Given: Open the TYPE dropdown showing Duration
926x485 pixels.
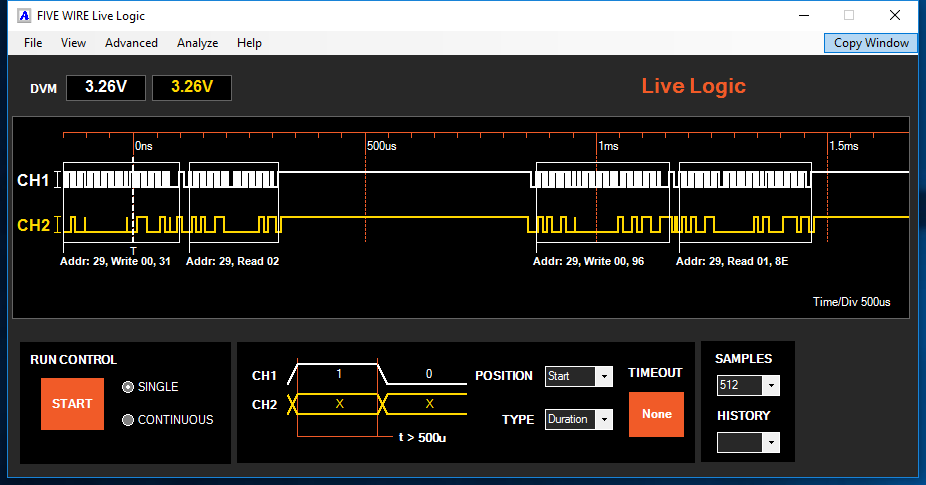Looking at the screenshot, I should click(579, 419).
